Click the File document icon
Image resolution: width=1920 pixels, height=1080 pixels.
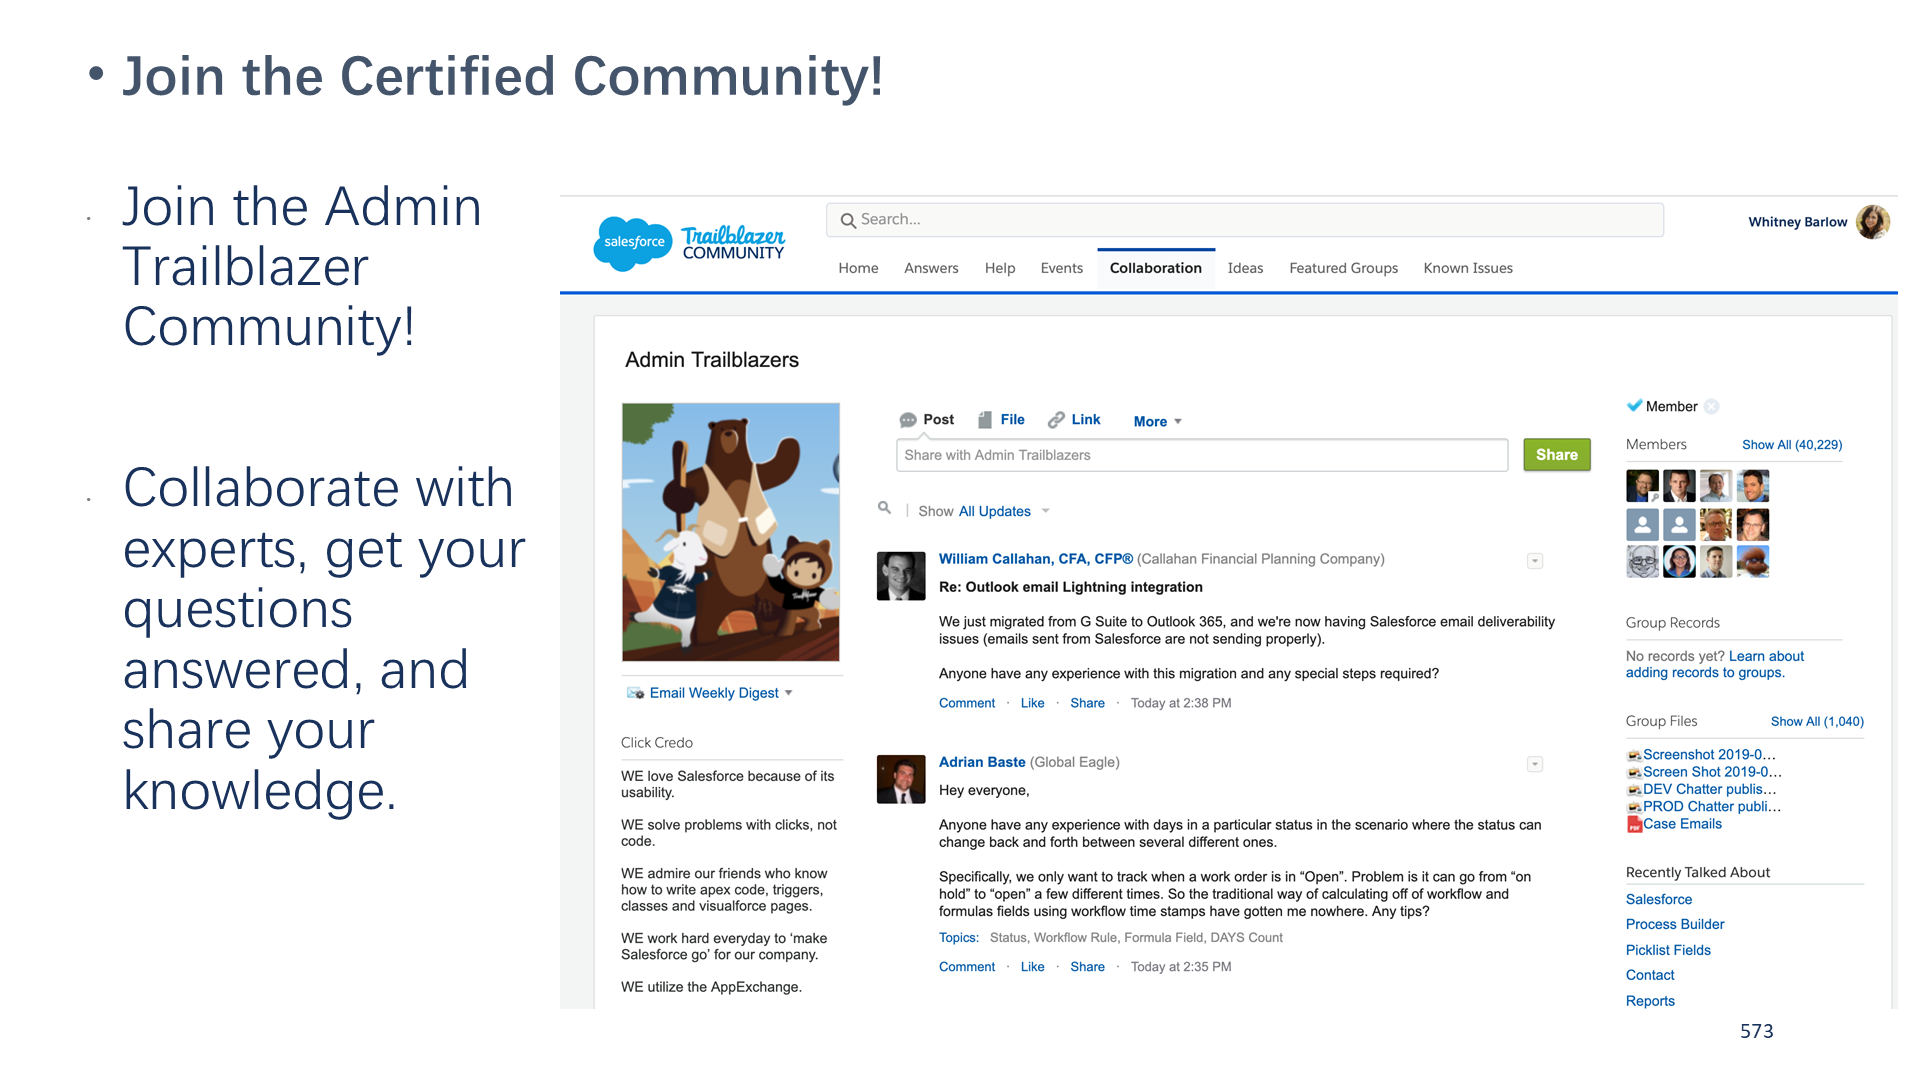(x=985, y=420)
